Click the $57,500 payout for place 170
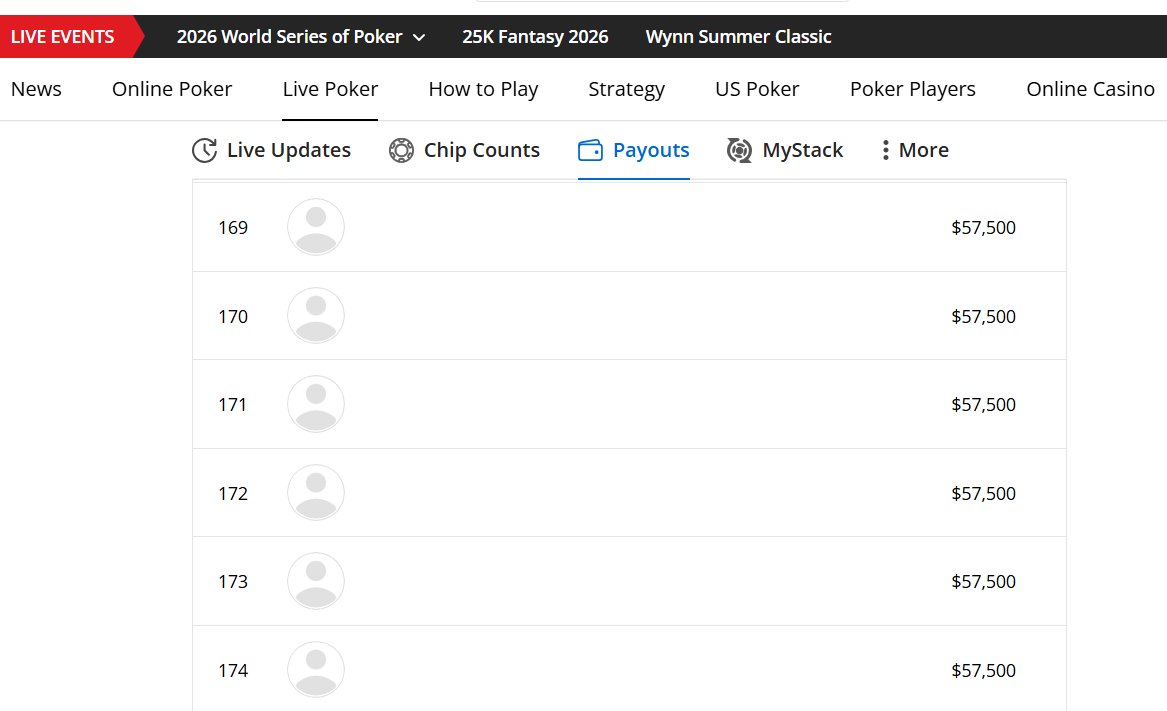Viewport: 1167px width, 711px height. point(983,316)
